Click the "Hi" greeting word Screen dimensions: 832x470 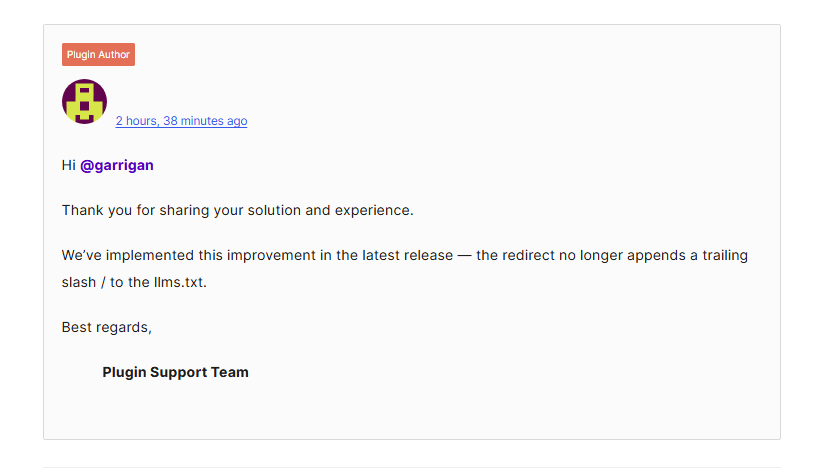click(68, 165)
